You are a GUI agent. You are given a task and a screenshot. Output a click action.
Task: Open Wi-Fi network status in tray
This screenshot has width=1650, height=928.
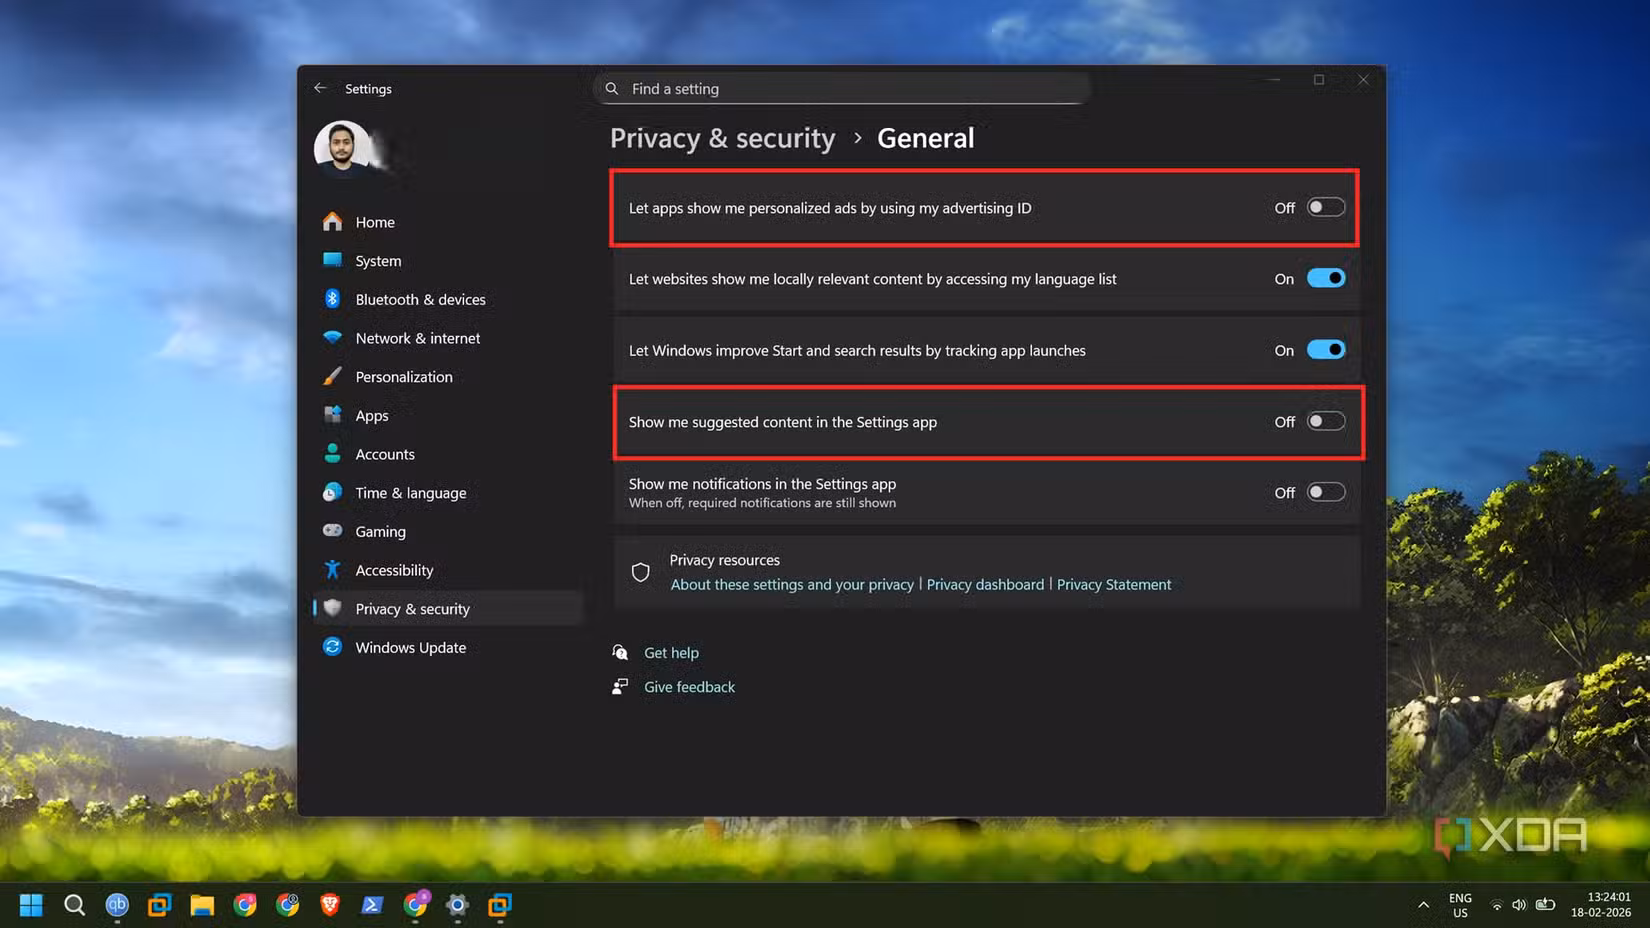1496,905
